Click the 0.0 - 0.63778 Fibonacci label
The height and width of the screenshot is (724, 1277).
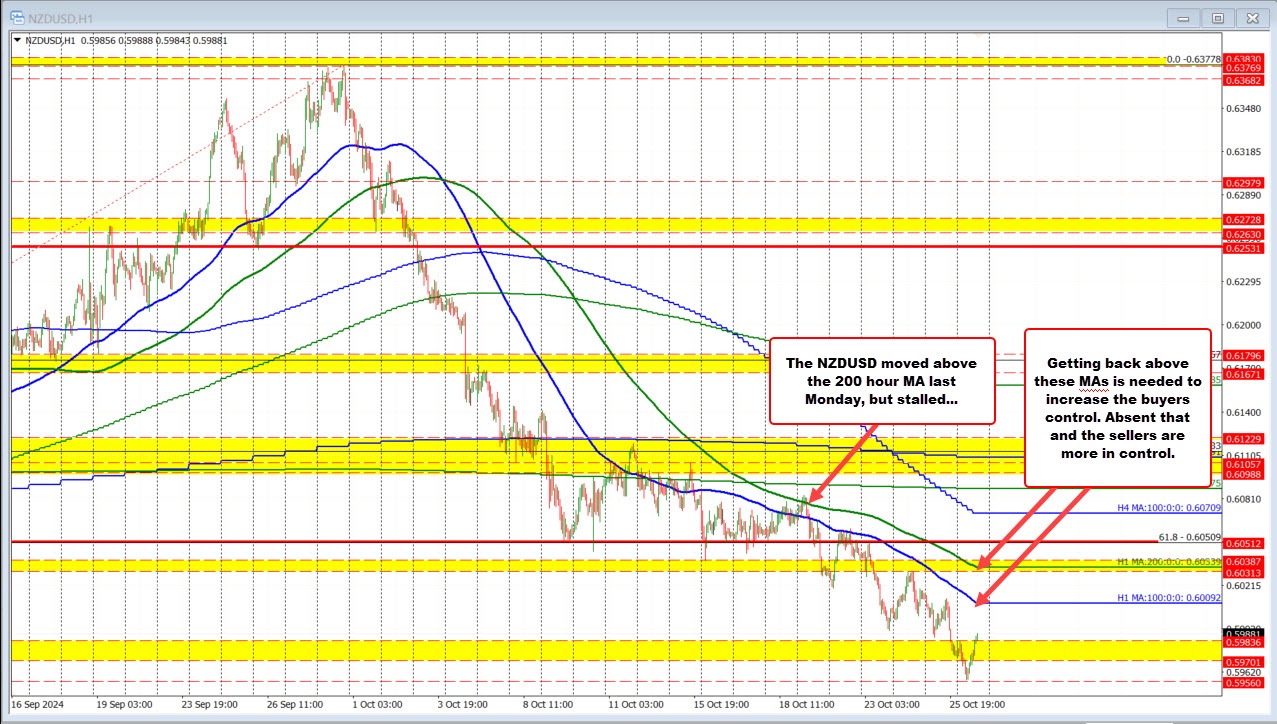pos(1194,59)
